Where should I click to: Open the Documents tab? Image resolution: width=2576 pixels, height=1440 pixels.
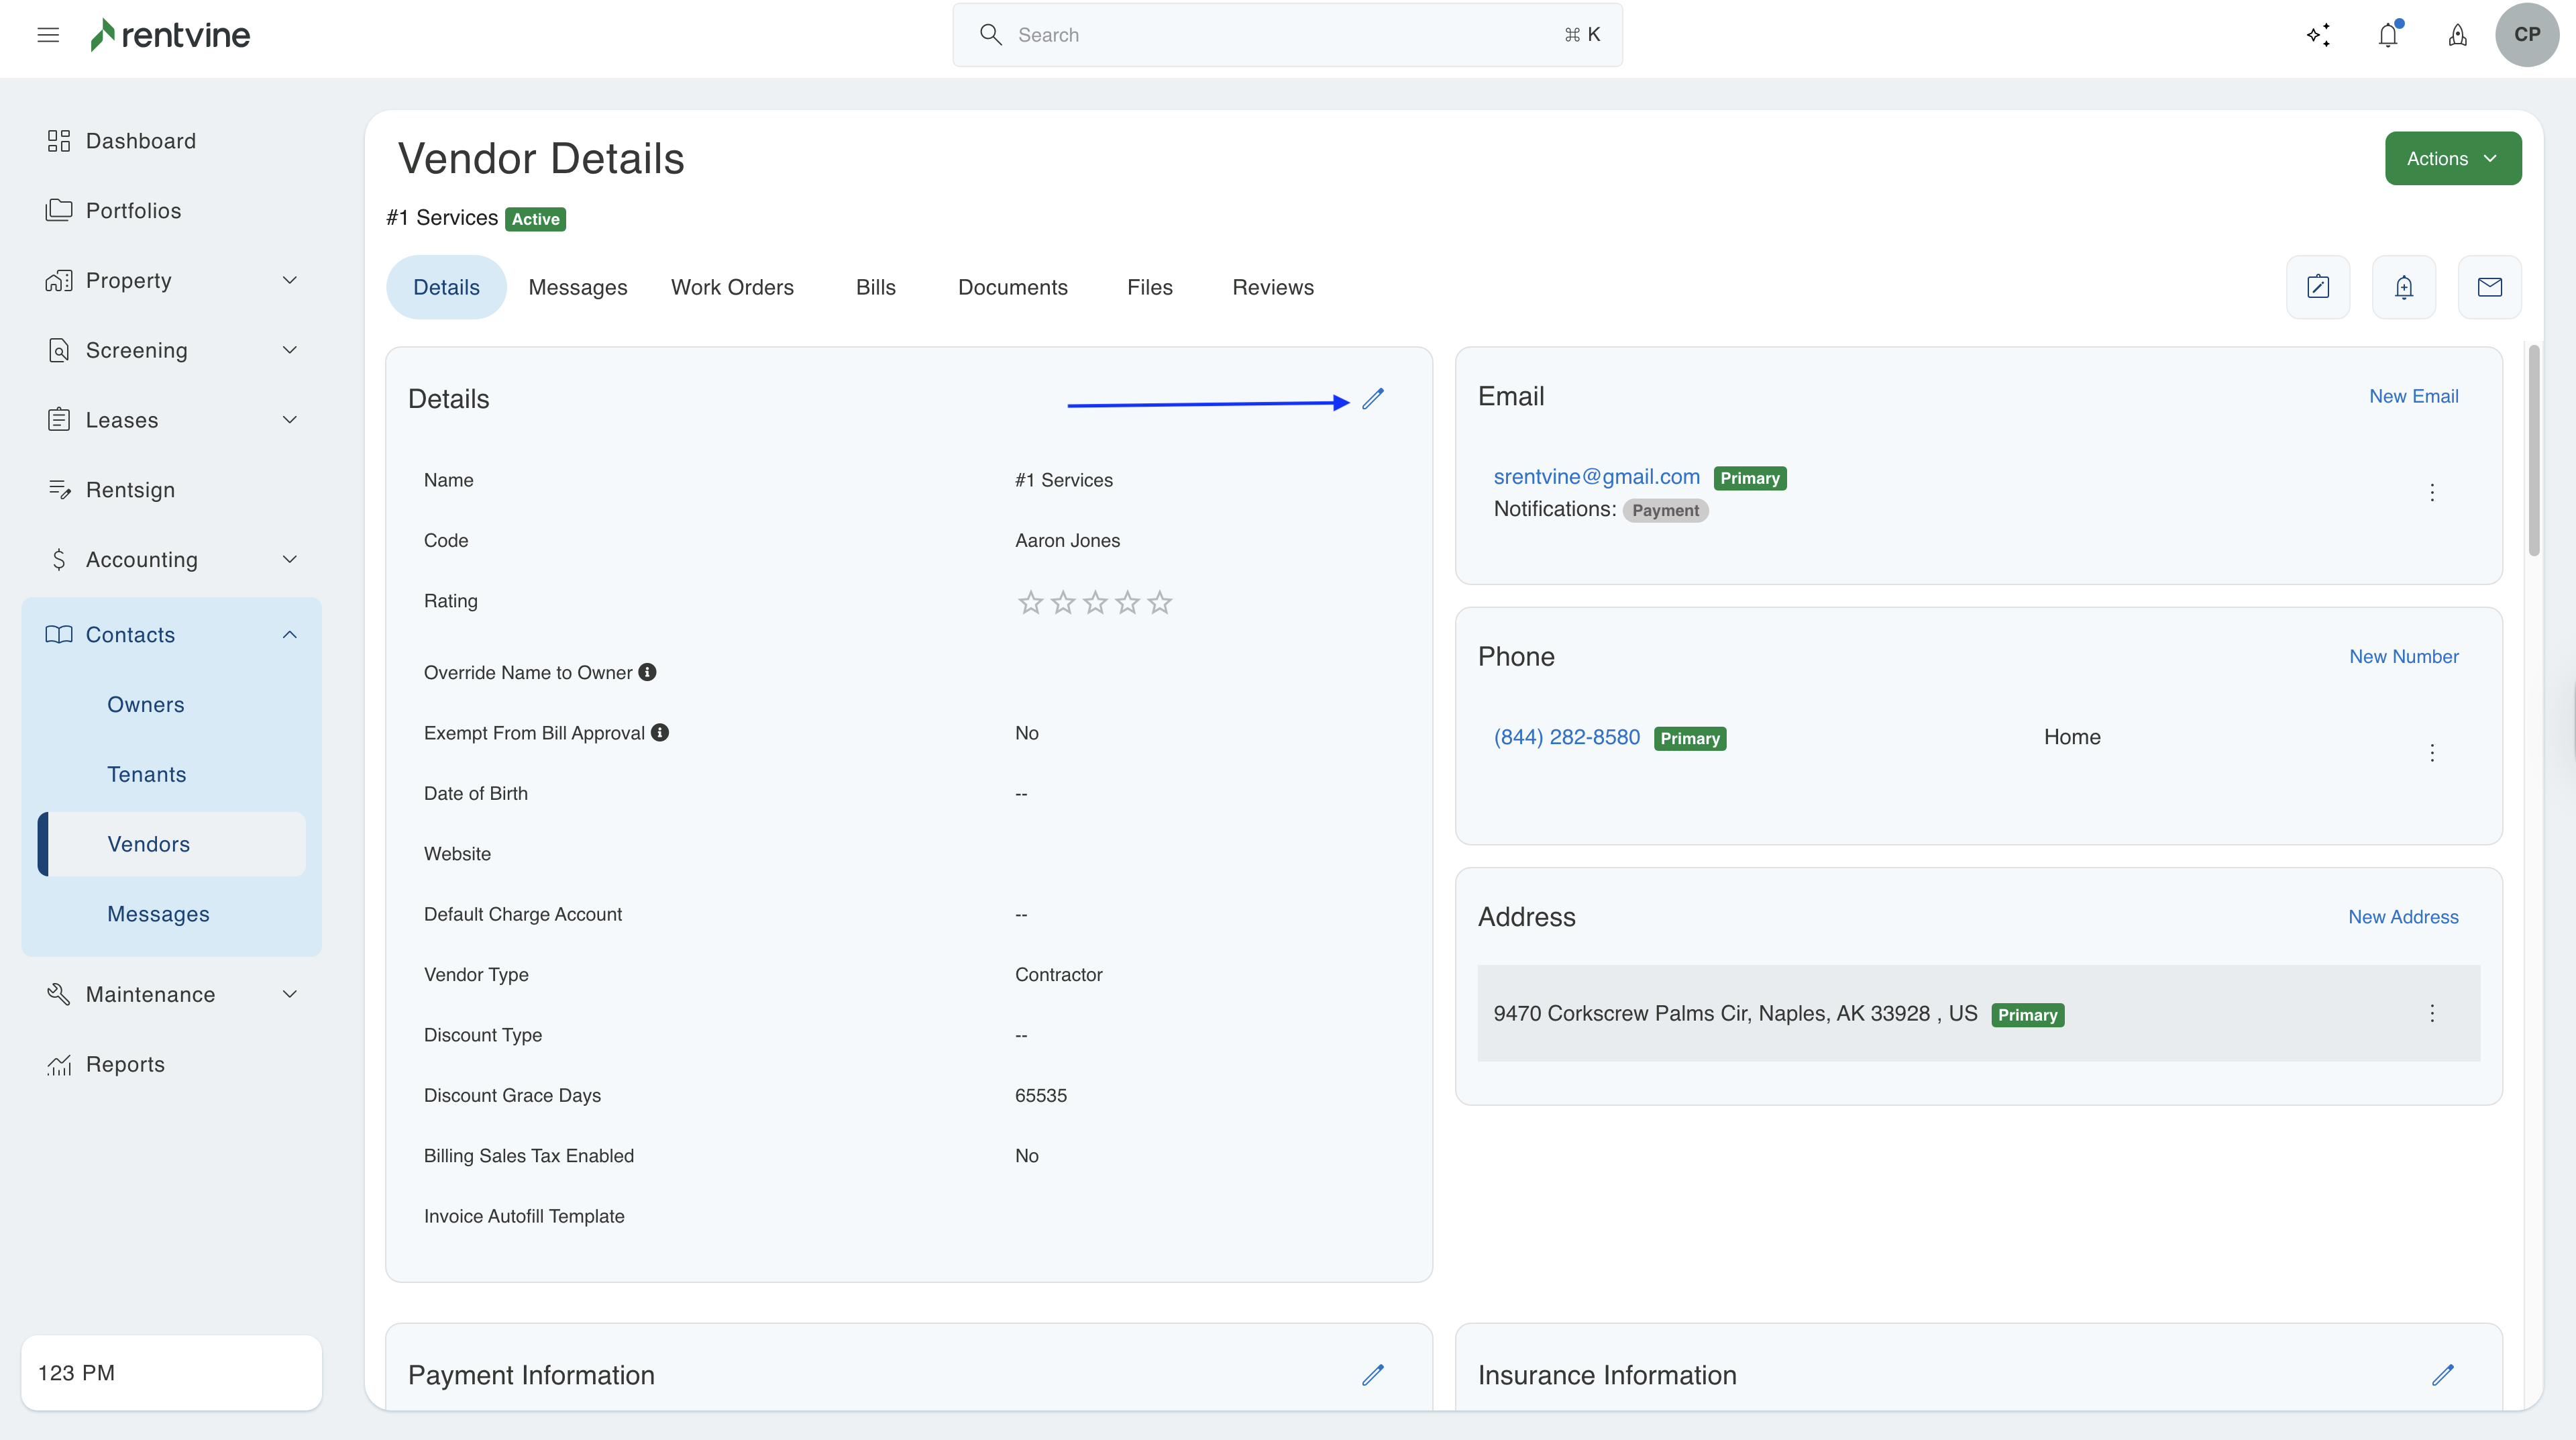click(x=1012, y=288)
